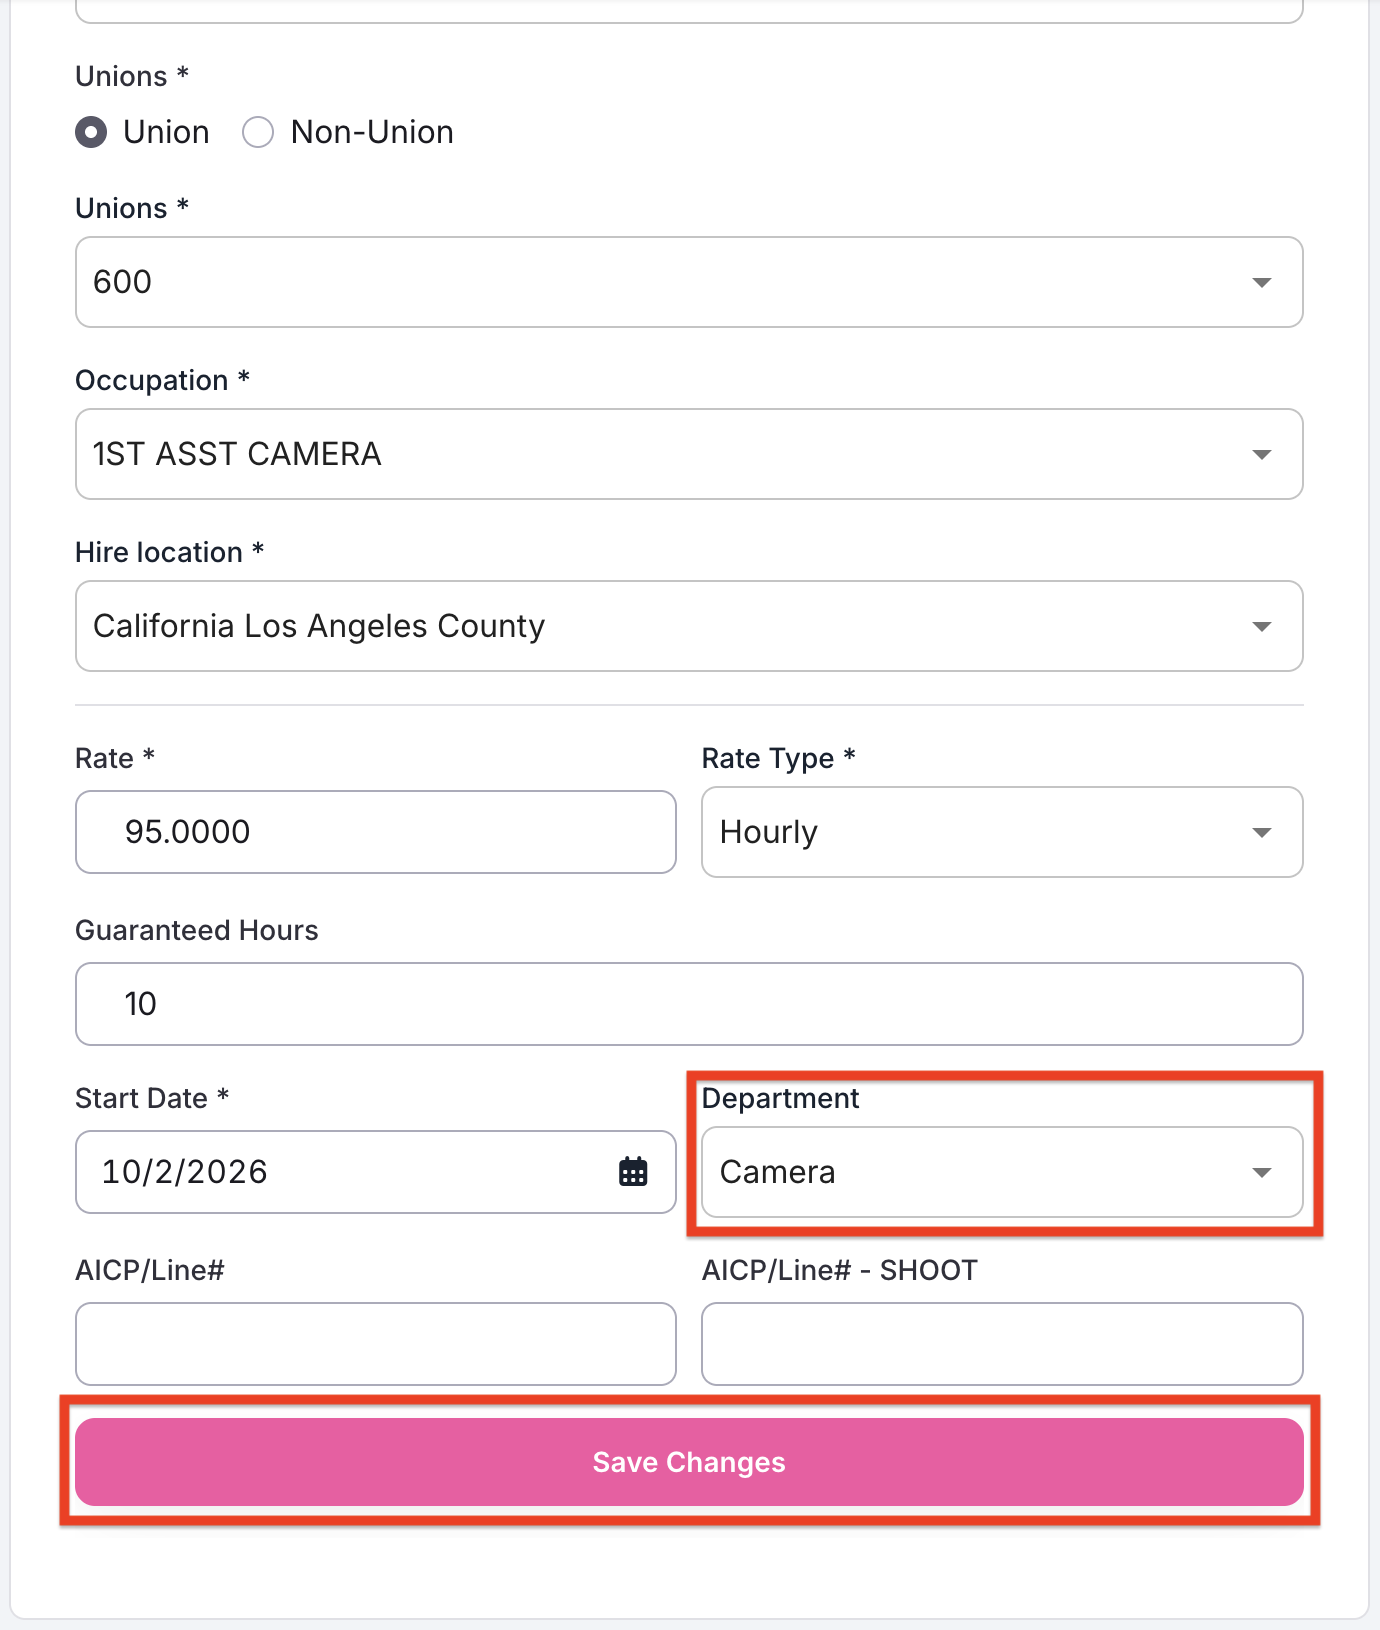Click the Occupation dropdown caret arrow
The width and height of the screenshot is (1380, 1630).
coord(1262,455)
